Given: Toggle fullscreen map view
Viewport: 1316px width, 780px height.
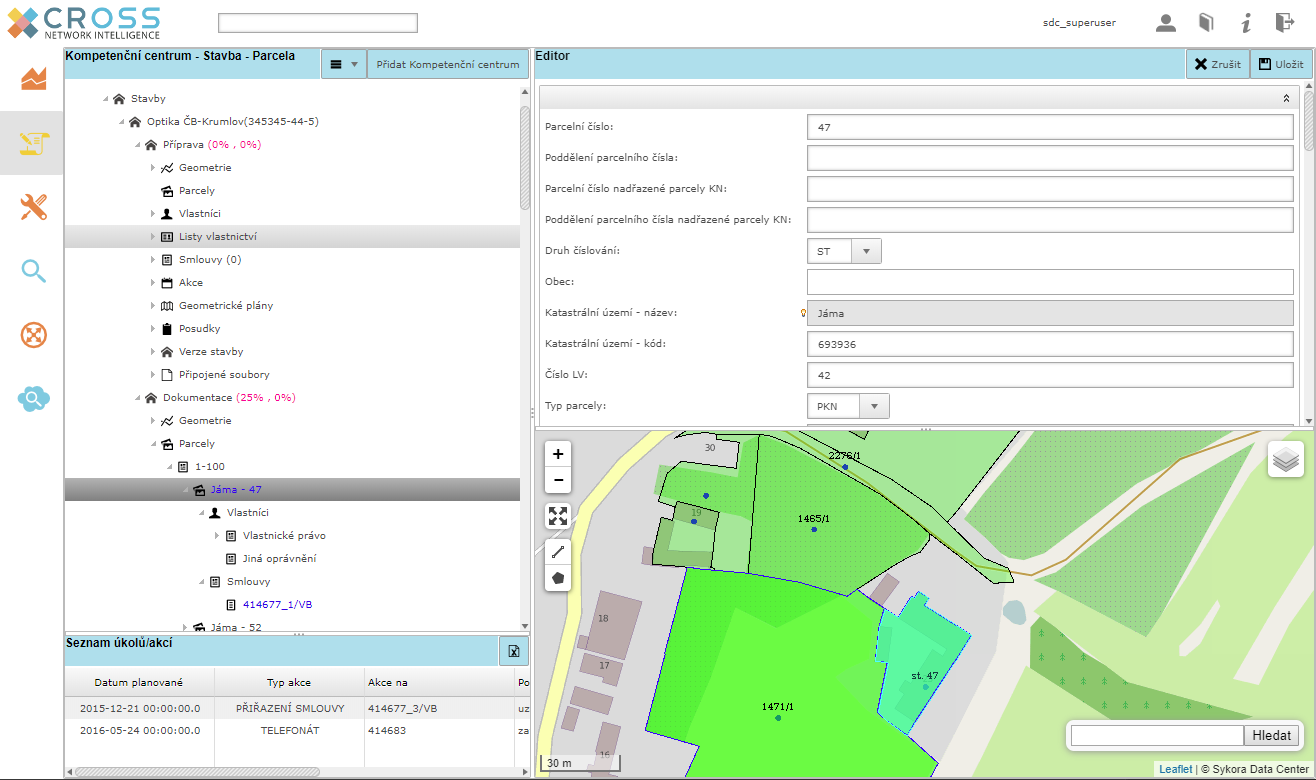Looking at the screenshot, I should coord(558,516).
